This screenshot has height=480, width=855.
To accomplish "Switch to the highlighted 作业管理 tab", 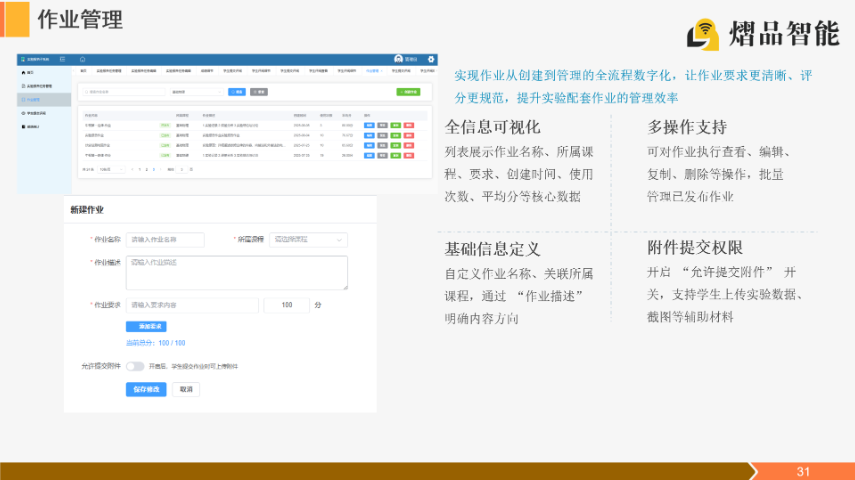I will [374, 72].
